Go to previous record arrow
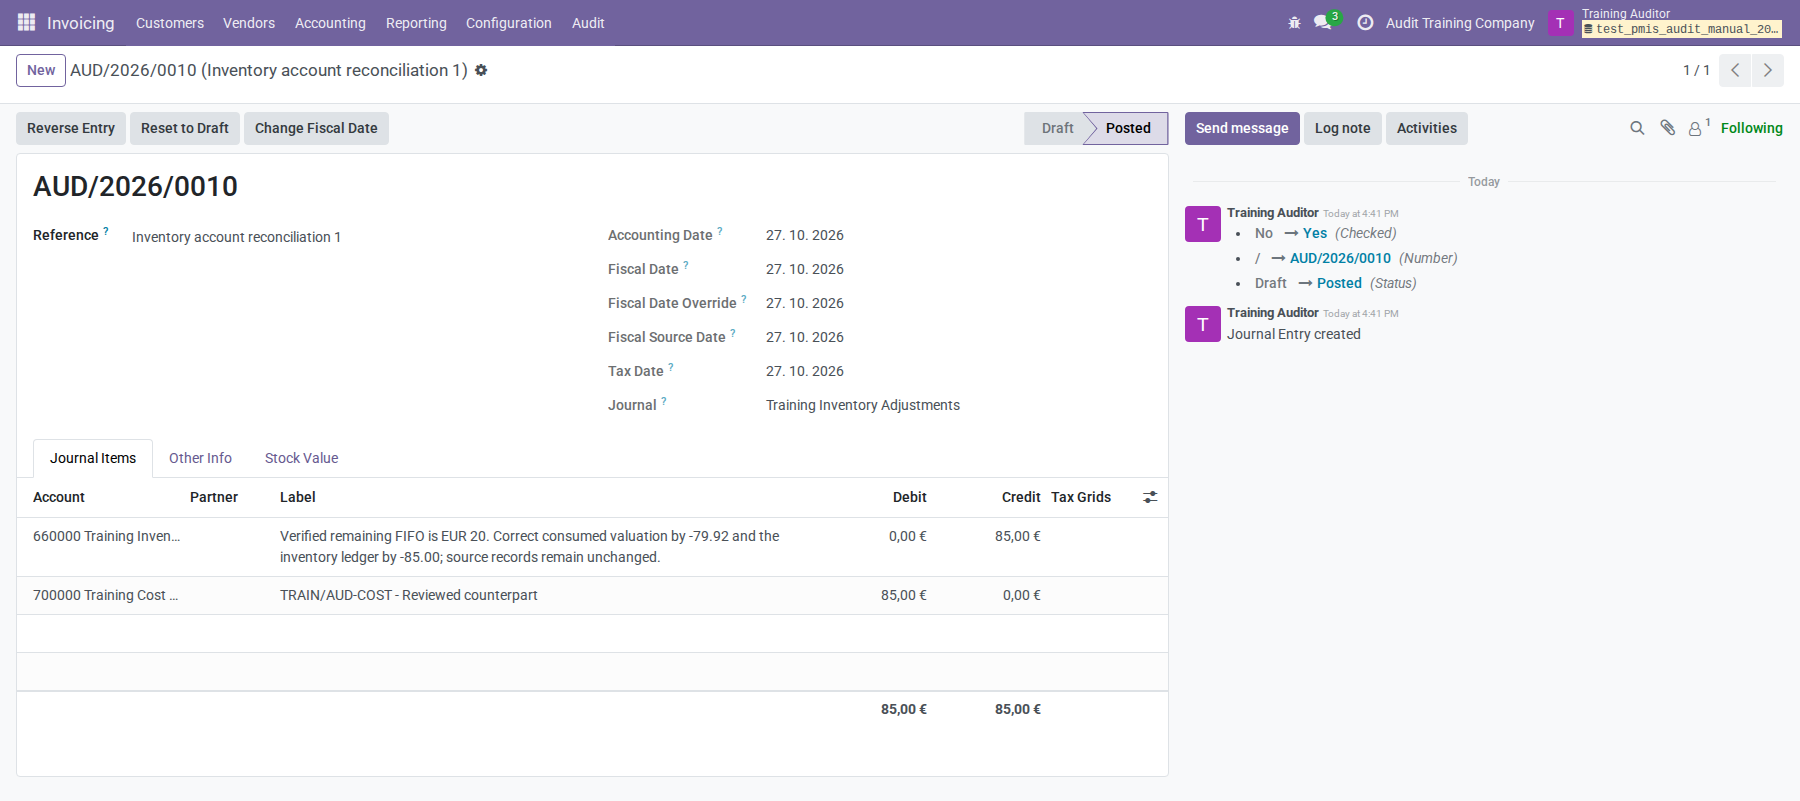The width and height of the screenshot is (1800, 801). (x=1735, y=70)
